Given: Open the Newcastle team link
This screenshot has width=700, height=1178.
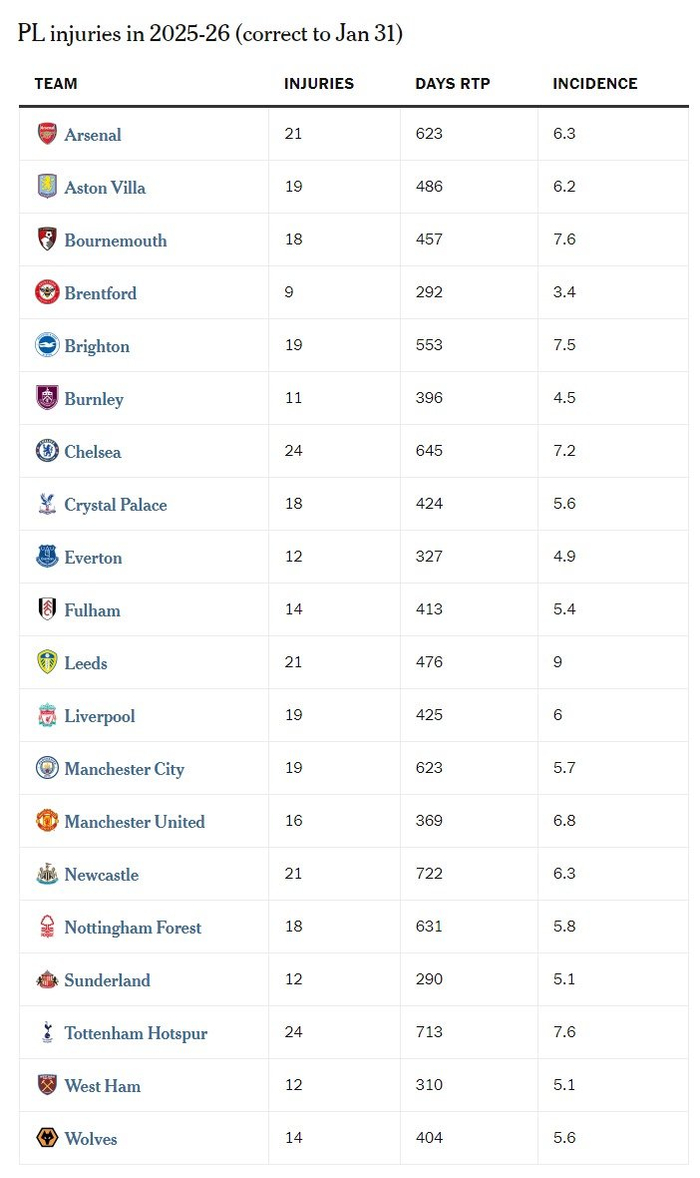Looking at the screenshot, I should point(101,875).
